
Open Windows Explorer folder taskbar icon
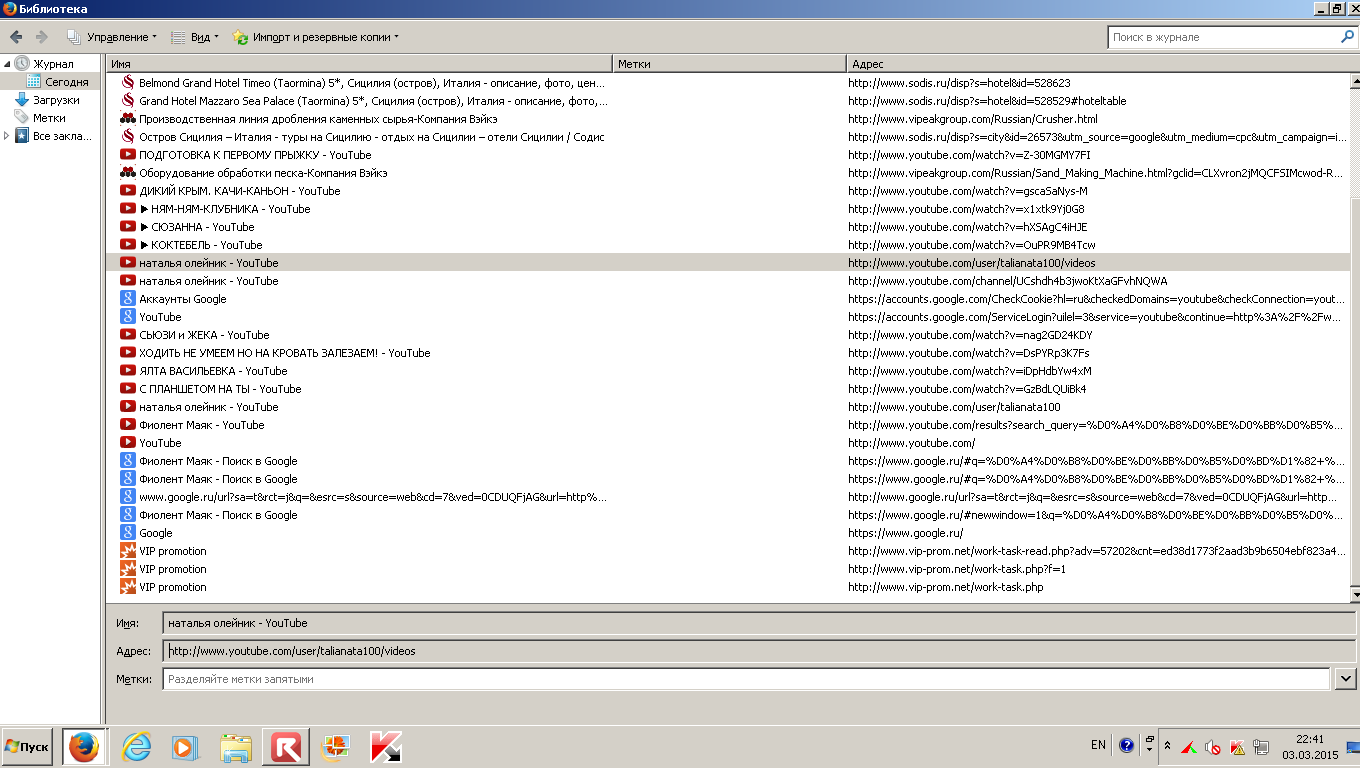coord(236,747)
